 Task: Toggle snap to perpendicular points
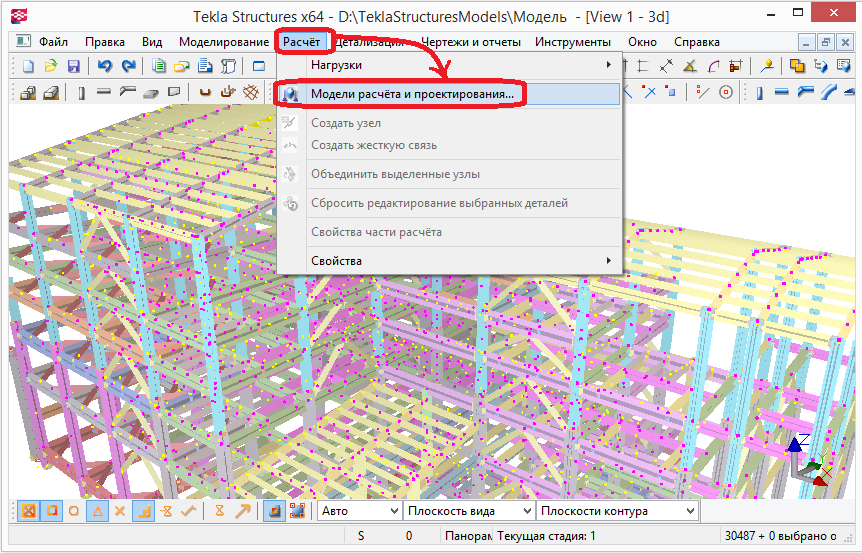point(143,511)
